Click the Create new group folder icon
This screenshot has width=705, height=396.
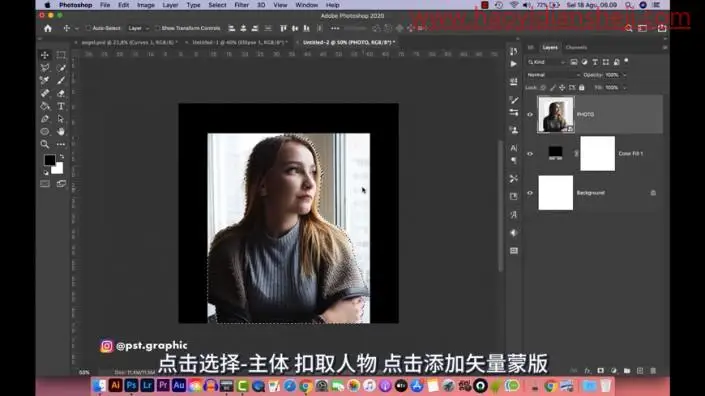point(627,371)
